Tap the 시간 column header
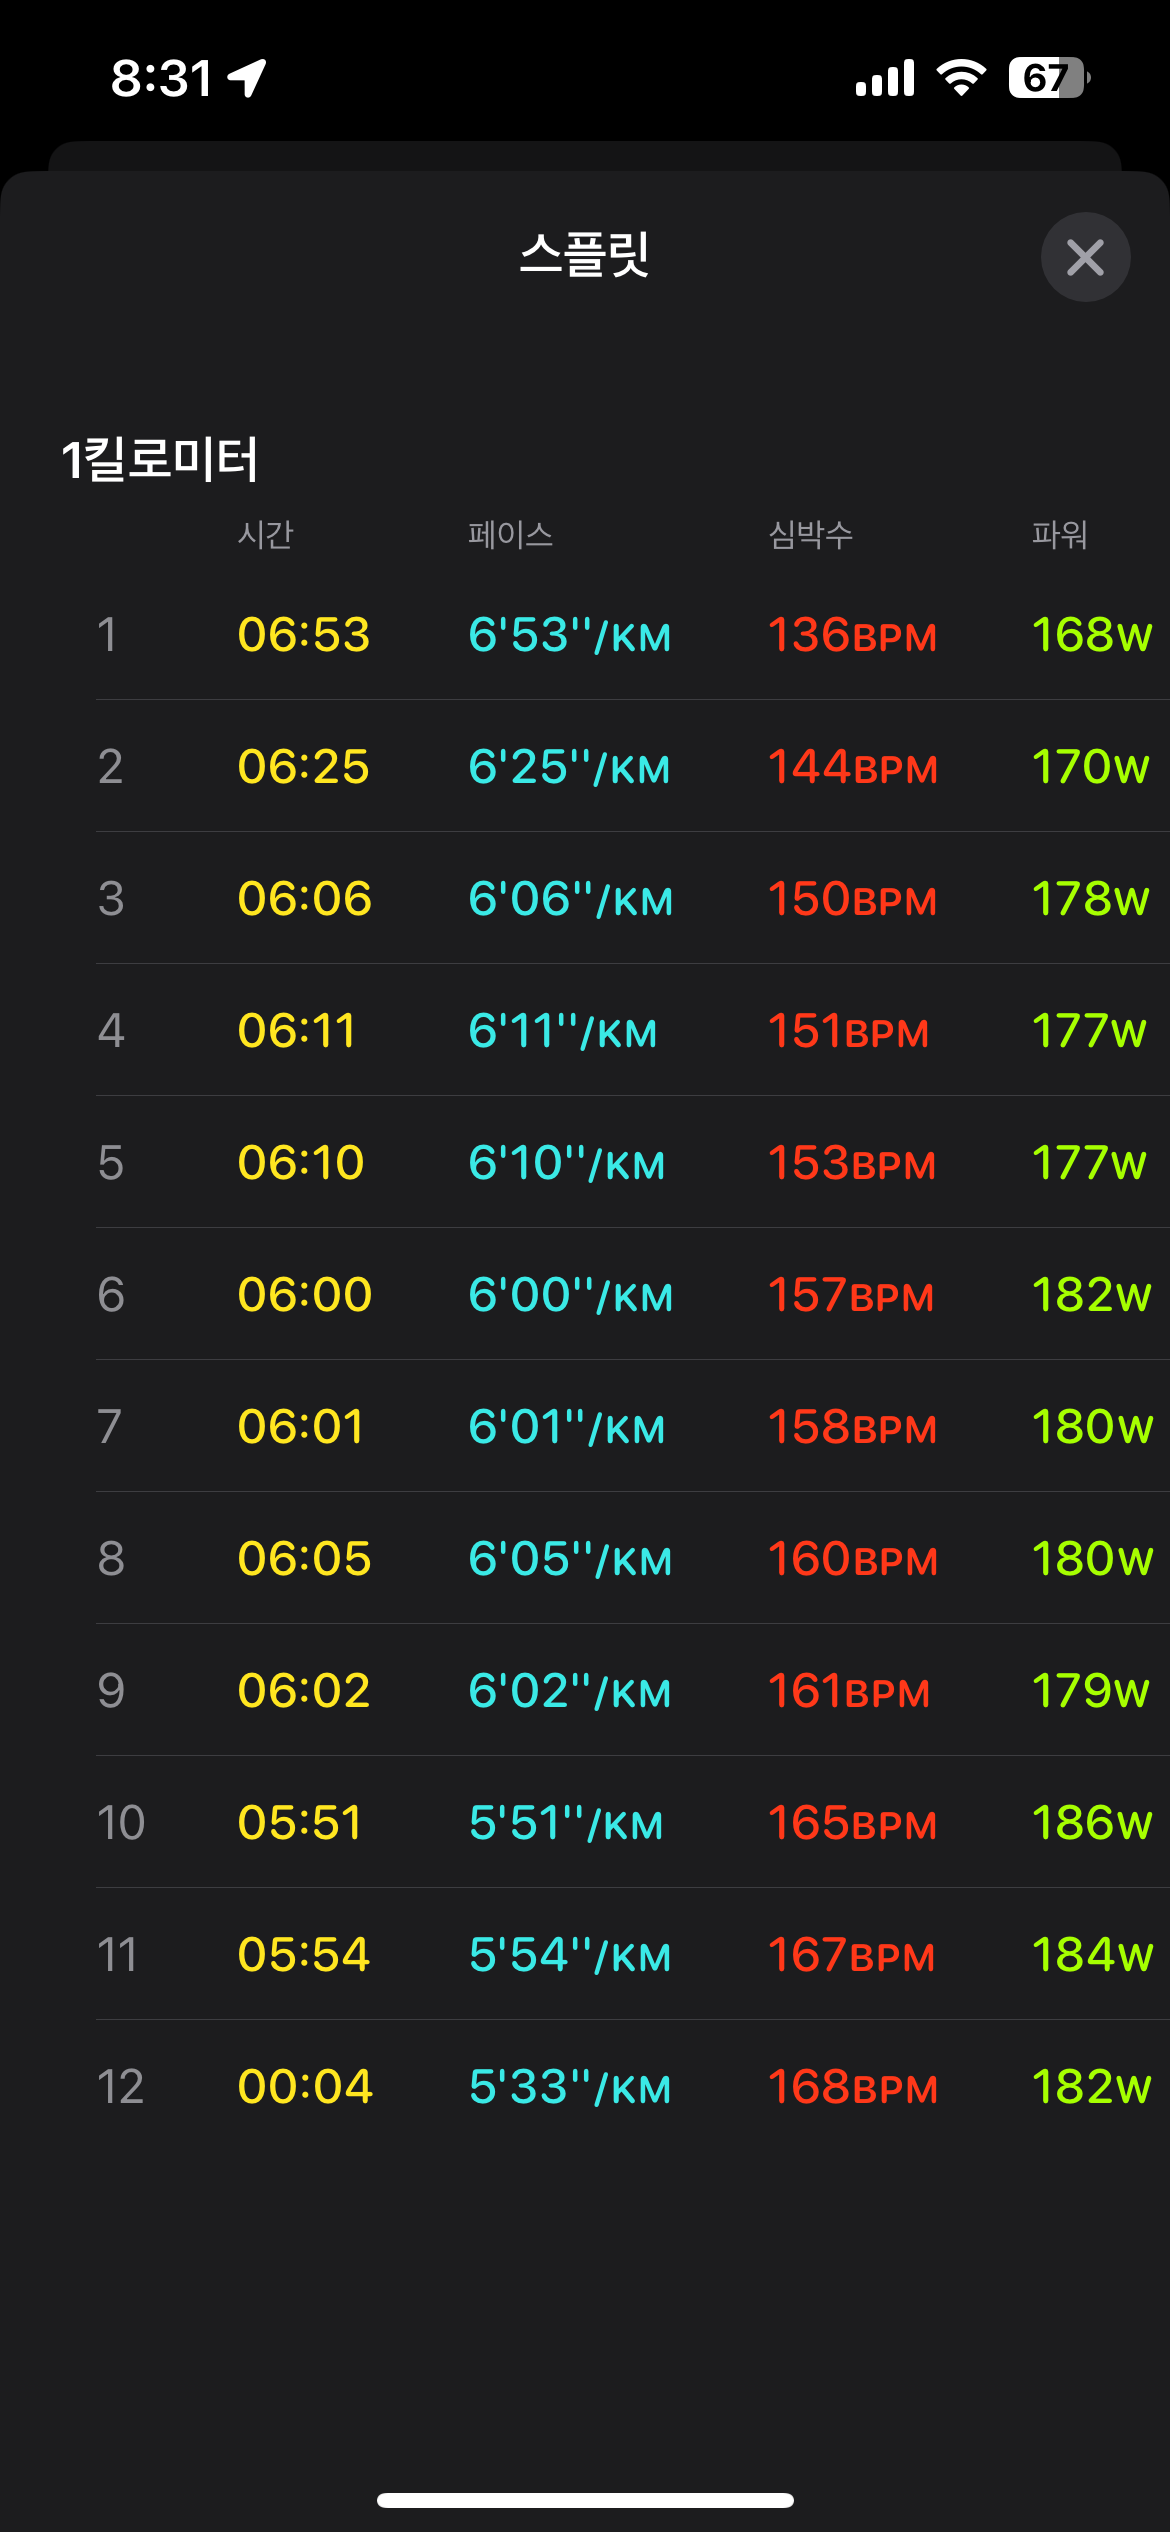 click(265, 535)
